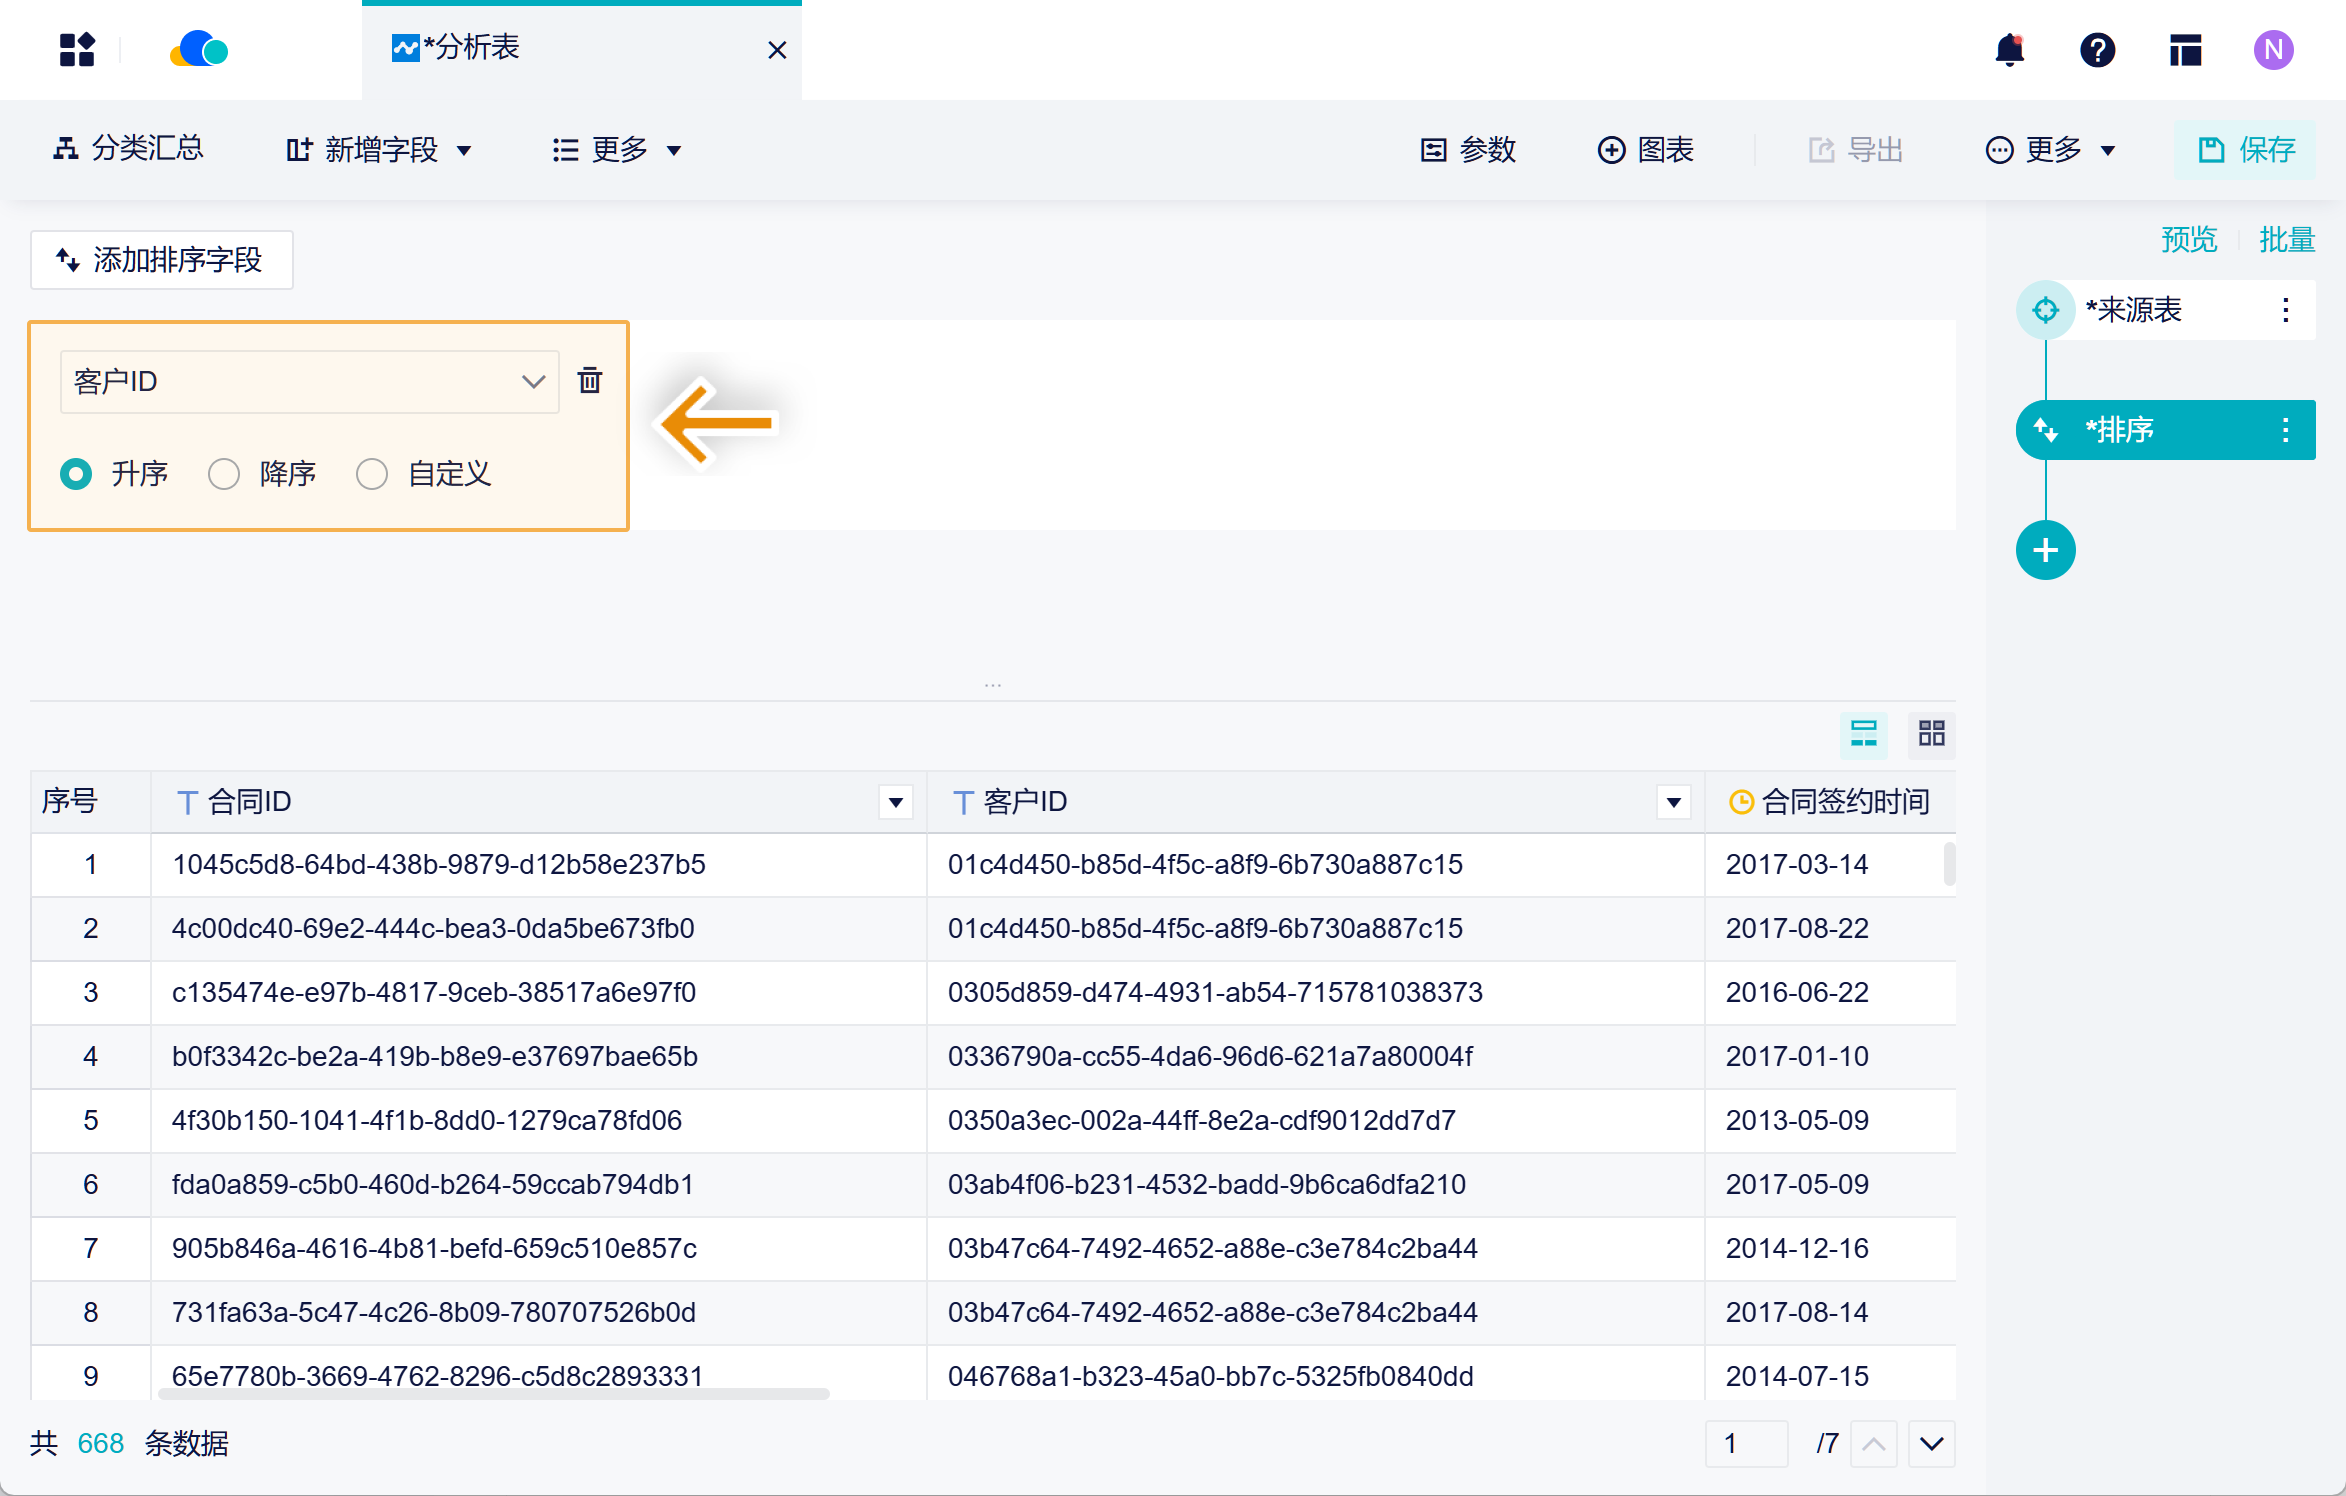Click the page number input field
The image size is (2346, 1496).
coord(1746,1444)
